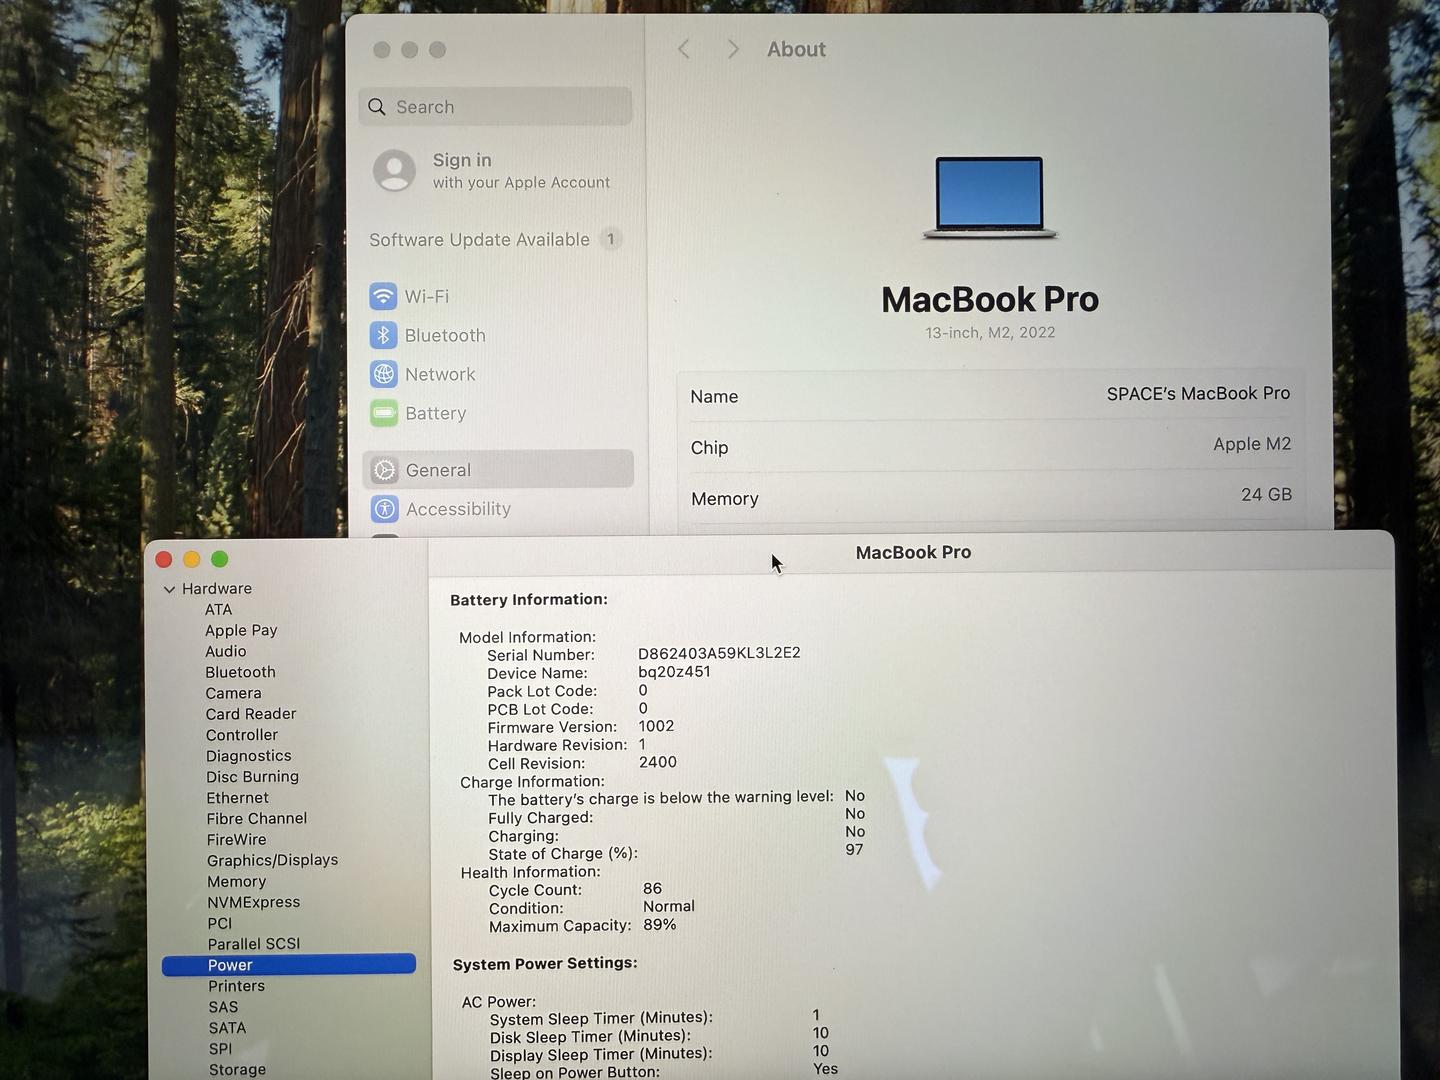Click the Apple Account avatar icon
Screen dimensions: 1440x1080
pos(394,170)
